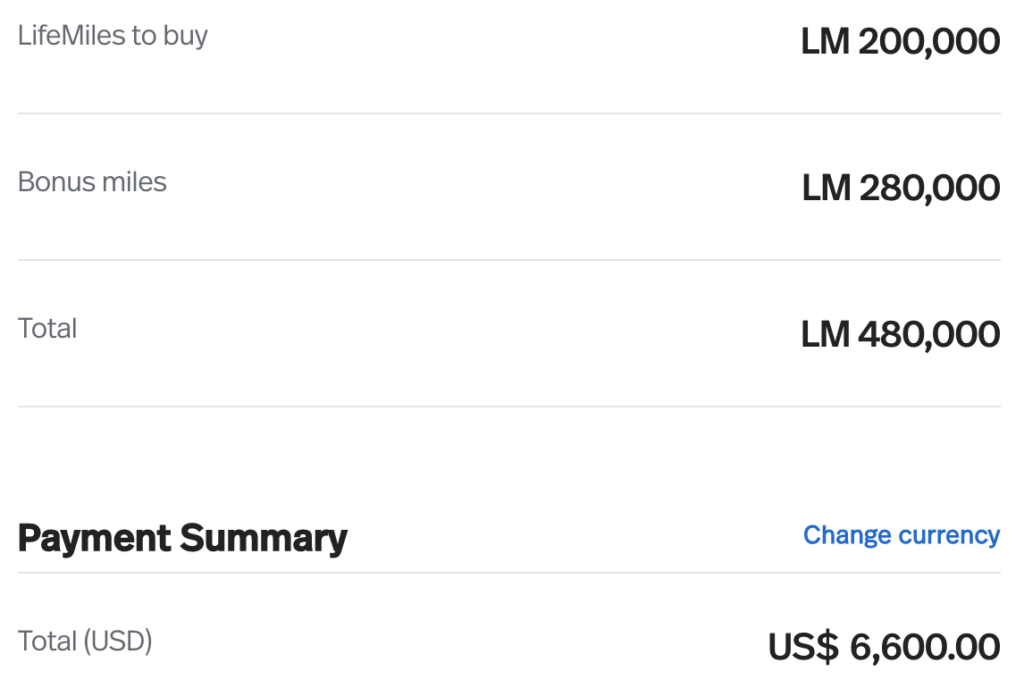Click the US$ currency symbol in payment total

[803, 647]
